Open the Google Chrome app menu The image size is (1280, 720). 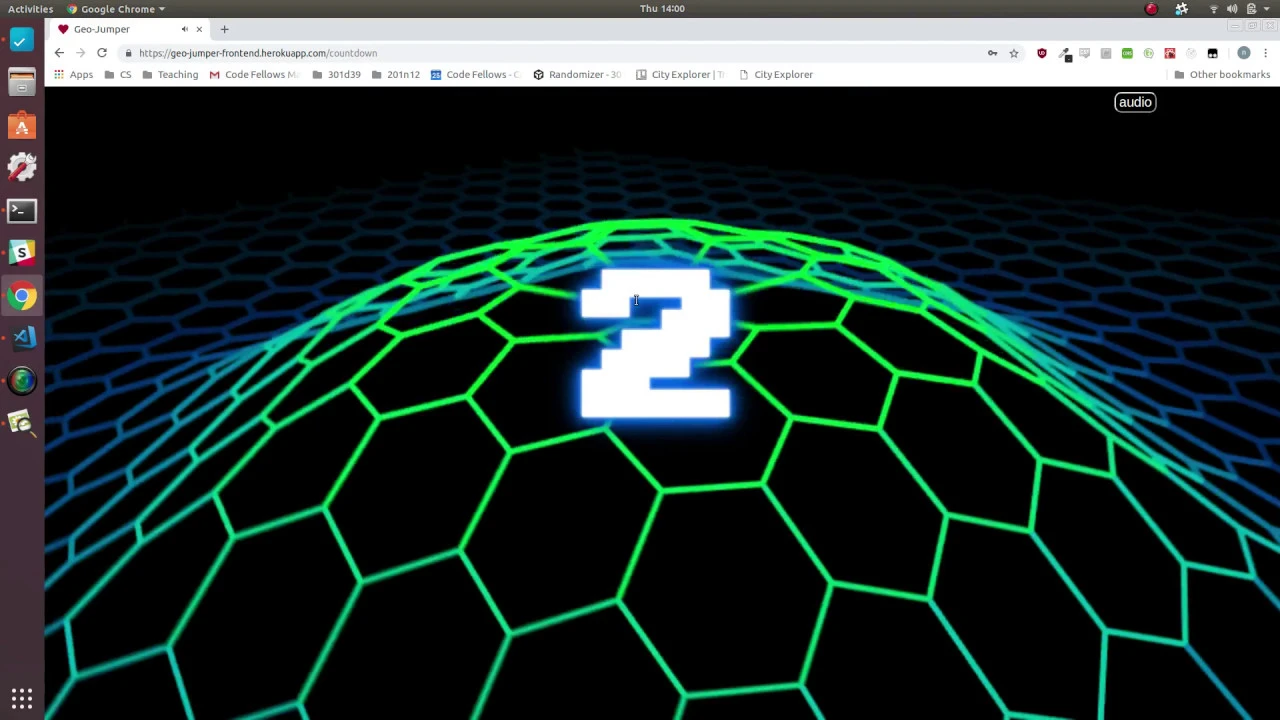coord(115,9)
